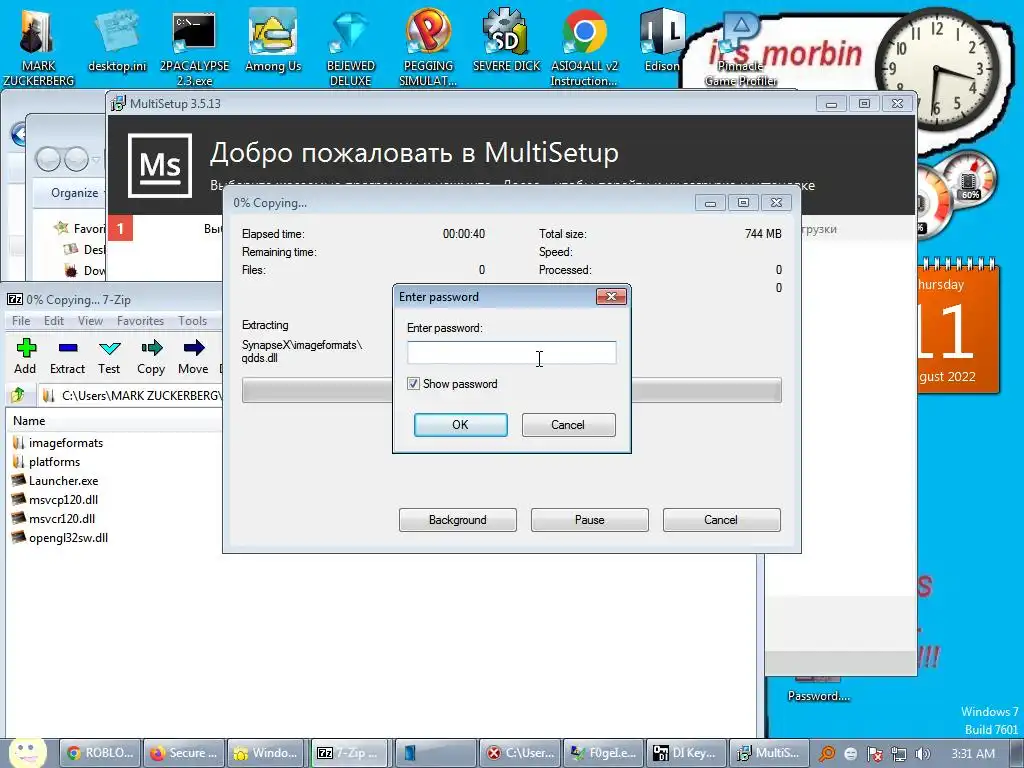1024x768 pixels.
Task: Click Cancel in the 0% Copying dialog
Action: coord(722,520)
